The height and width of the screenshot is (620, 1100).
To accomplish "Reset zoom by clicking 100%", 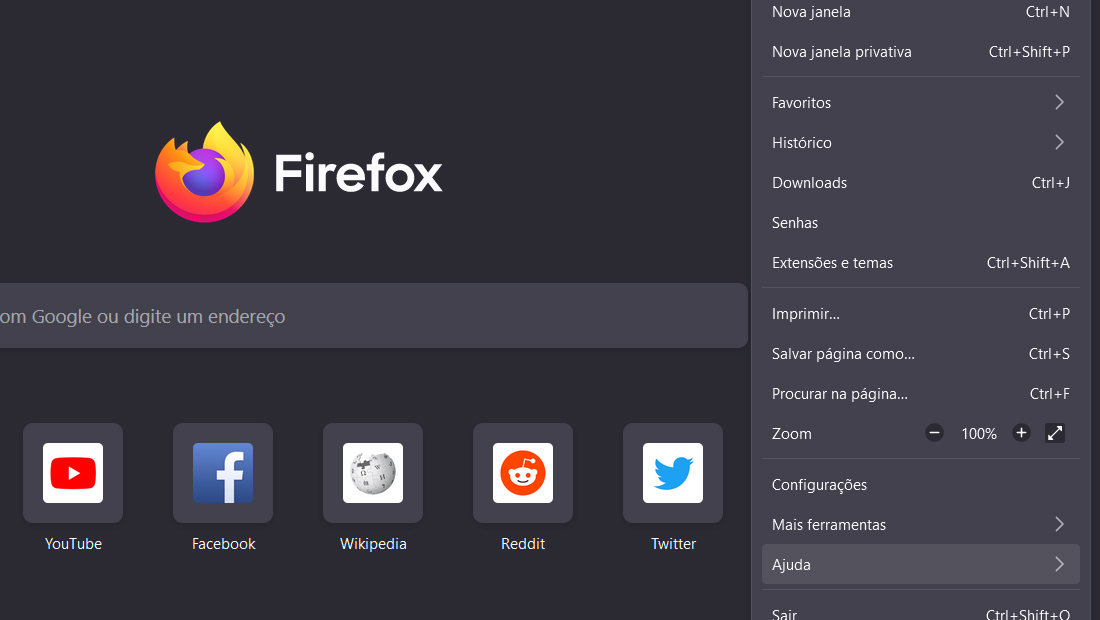I will pos(979,434).
